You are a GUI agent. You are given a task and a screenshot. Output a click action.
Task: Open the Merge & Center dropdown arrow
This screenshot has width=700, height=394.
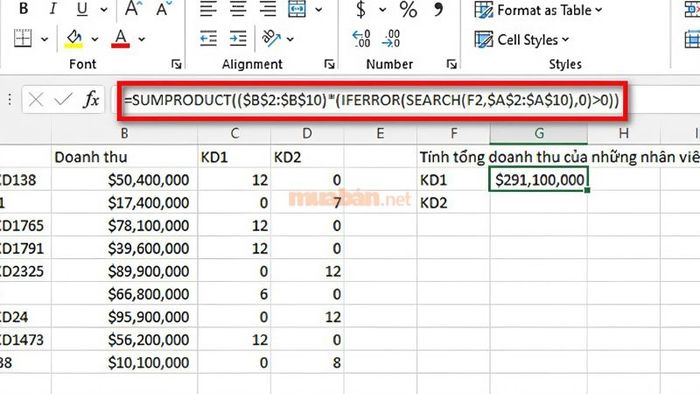tap(319, 9)
